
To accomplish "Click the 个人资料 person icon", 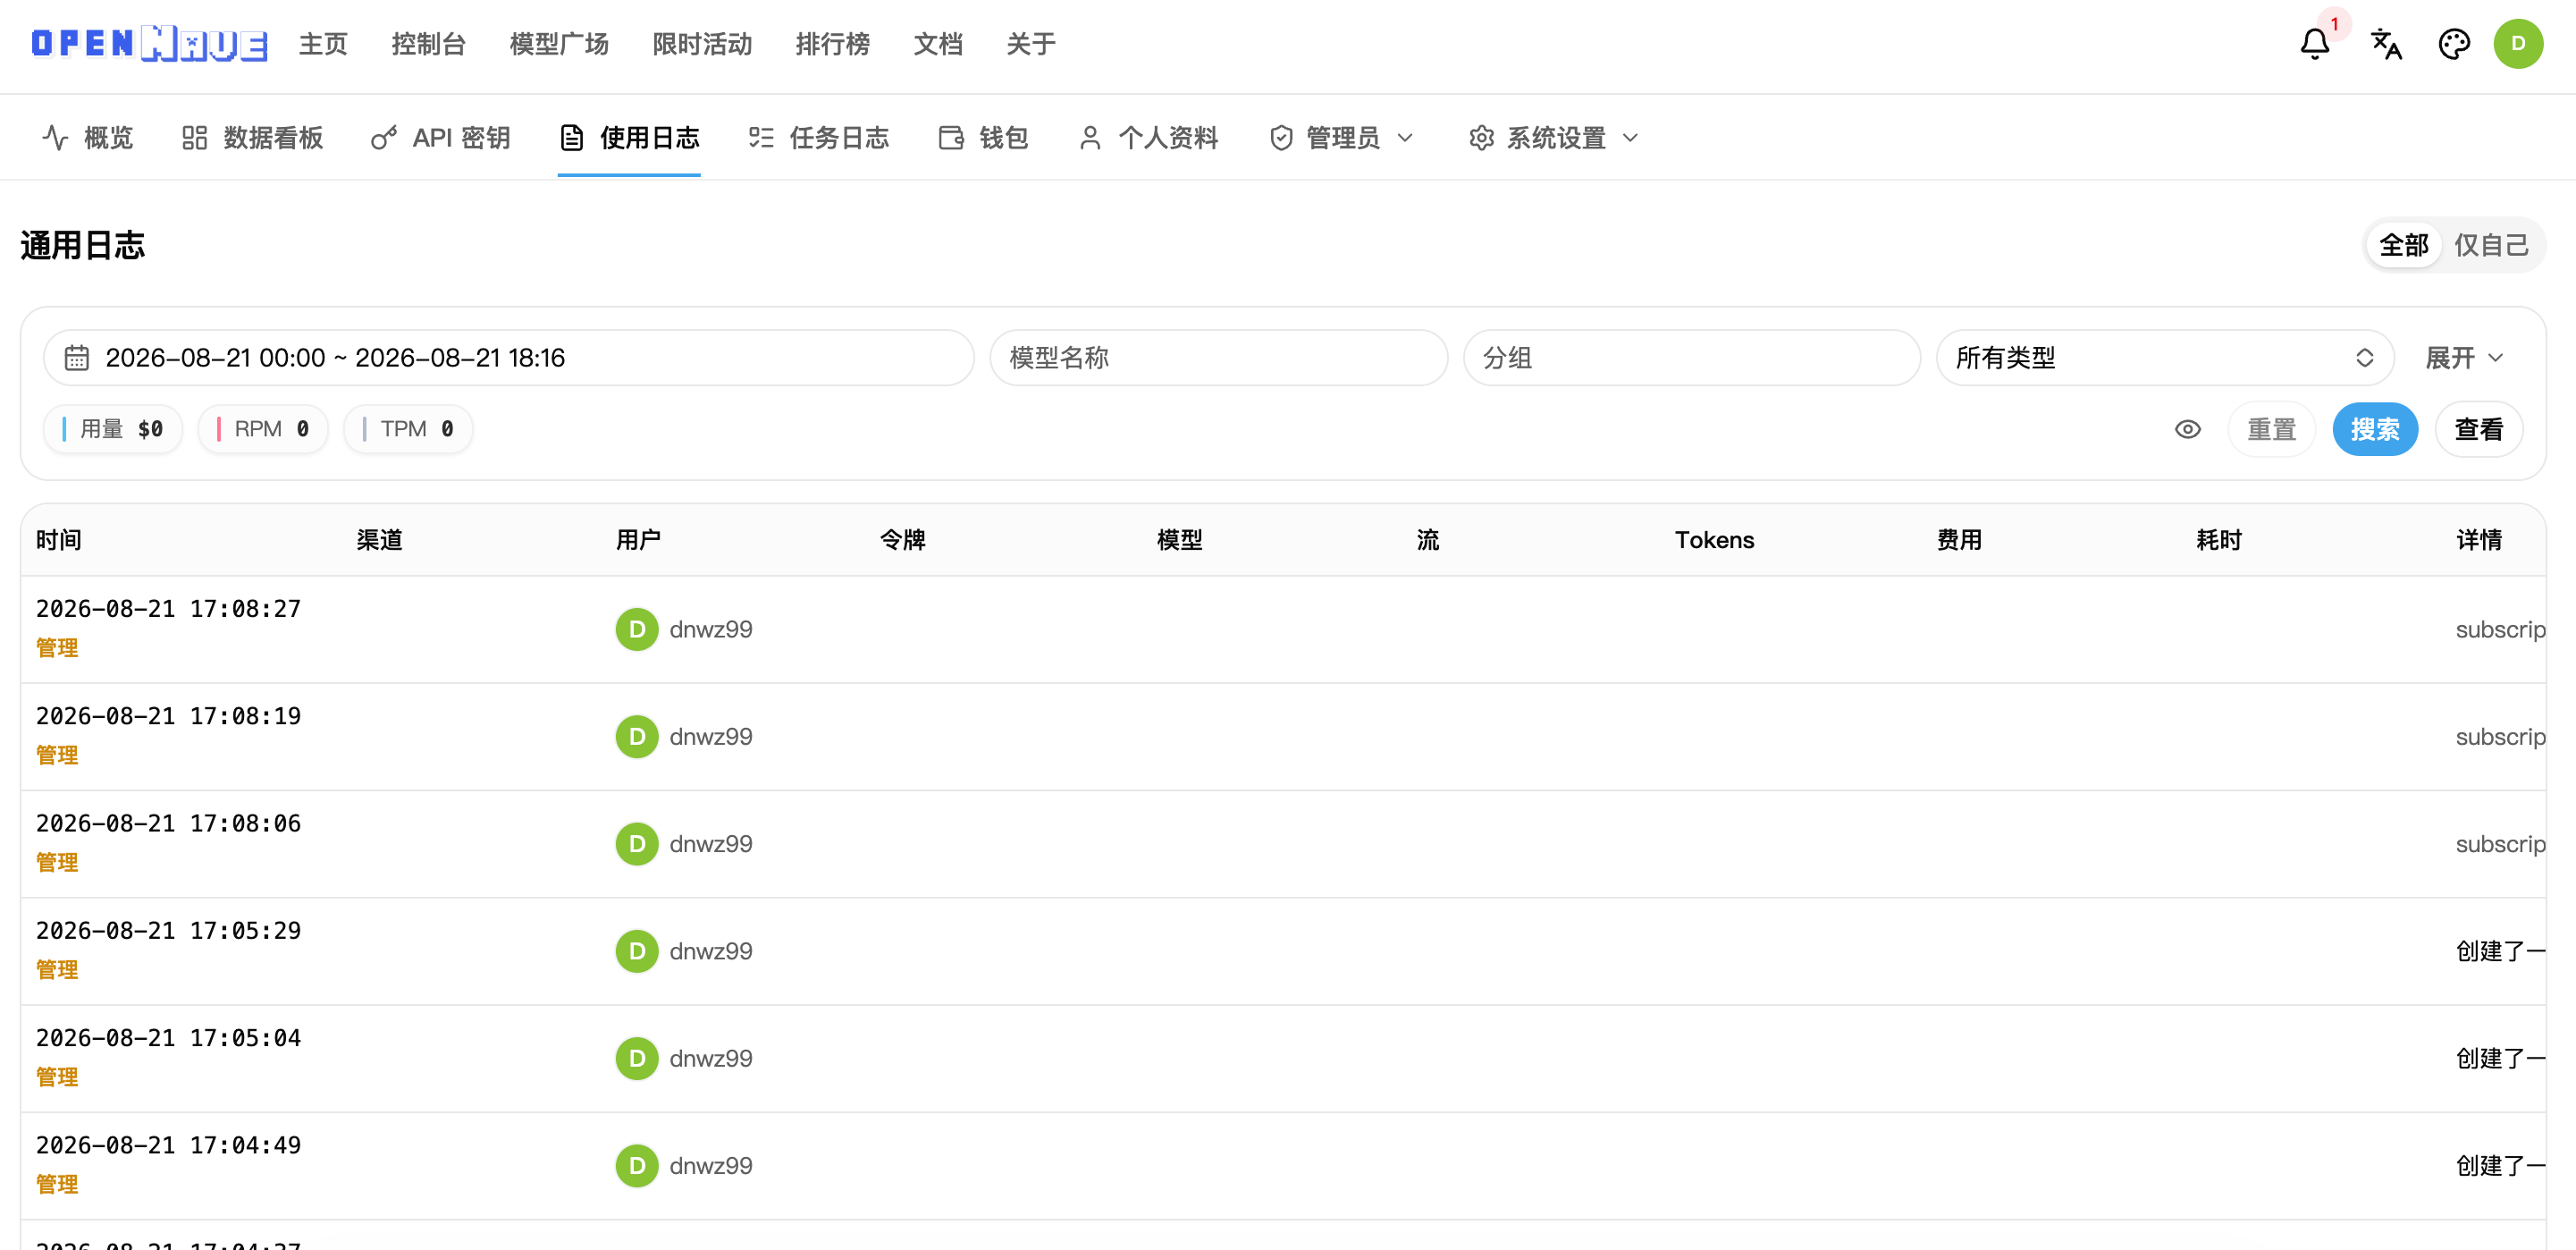I will (1090, 138).
